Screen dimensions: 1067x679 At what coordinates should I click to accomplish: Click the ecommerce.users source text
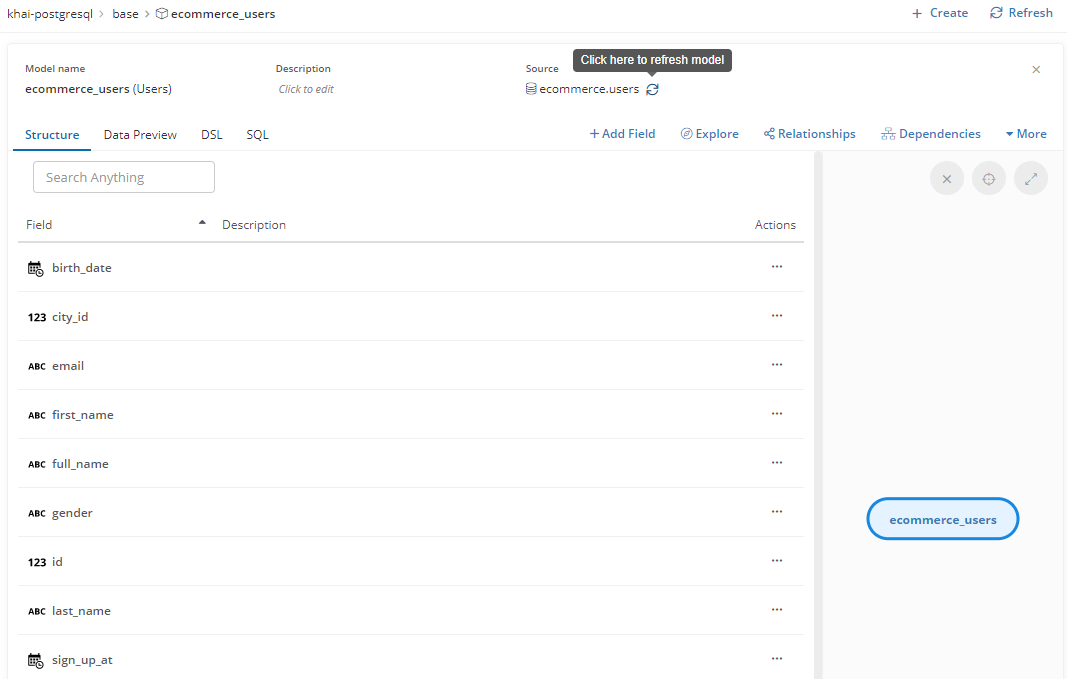[589, 89]
